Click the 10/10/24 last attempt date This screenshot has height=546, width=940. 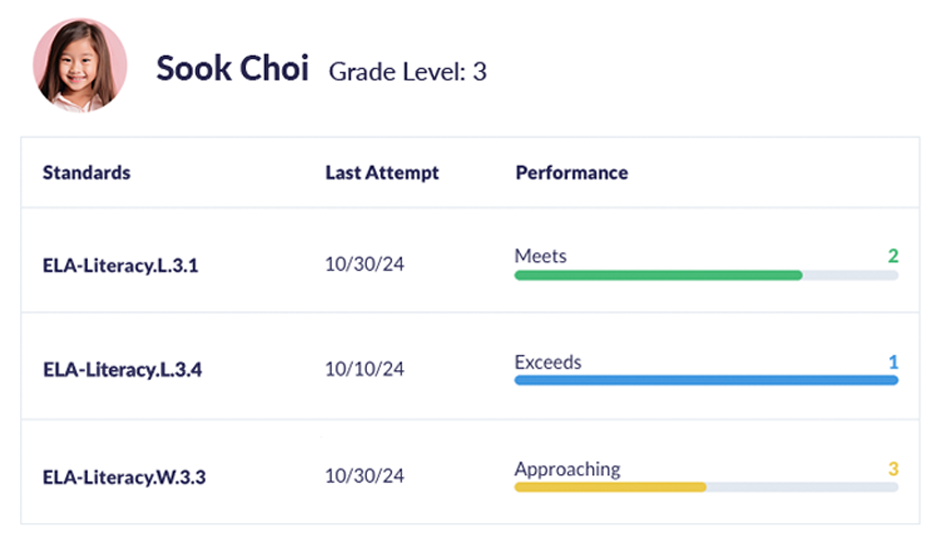pos(364,369)
